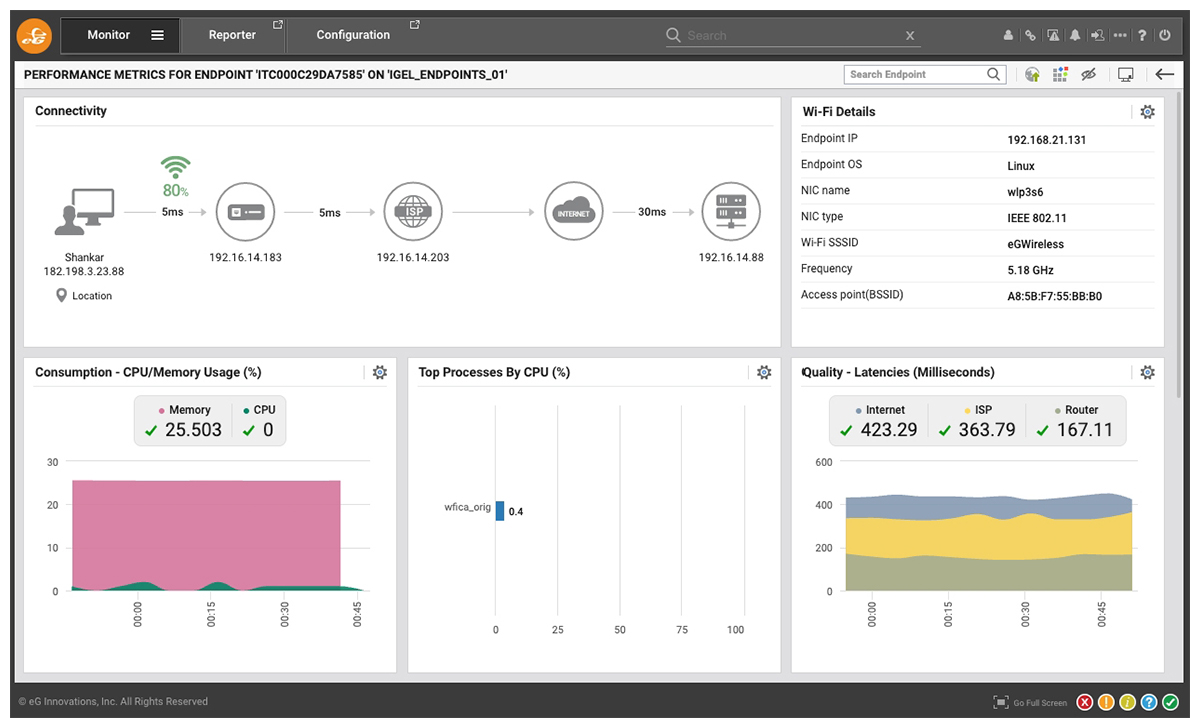Click the back arrow icon
The image size is (1200, 728).
click(x=1164, y=74)
